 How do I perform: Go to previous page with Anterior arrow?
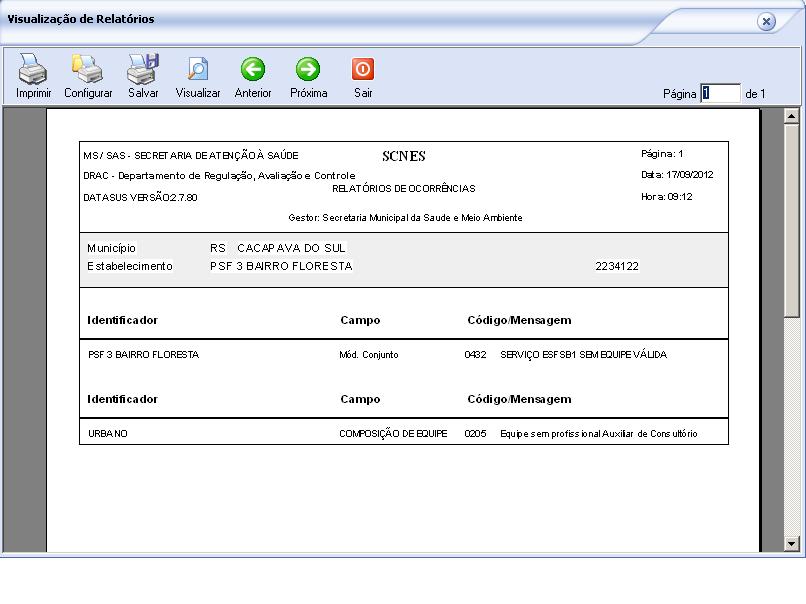pyautogui.click(x=253, y=69)
